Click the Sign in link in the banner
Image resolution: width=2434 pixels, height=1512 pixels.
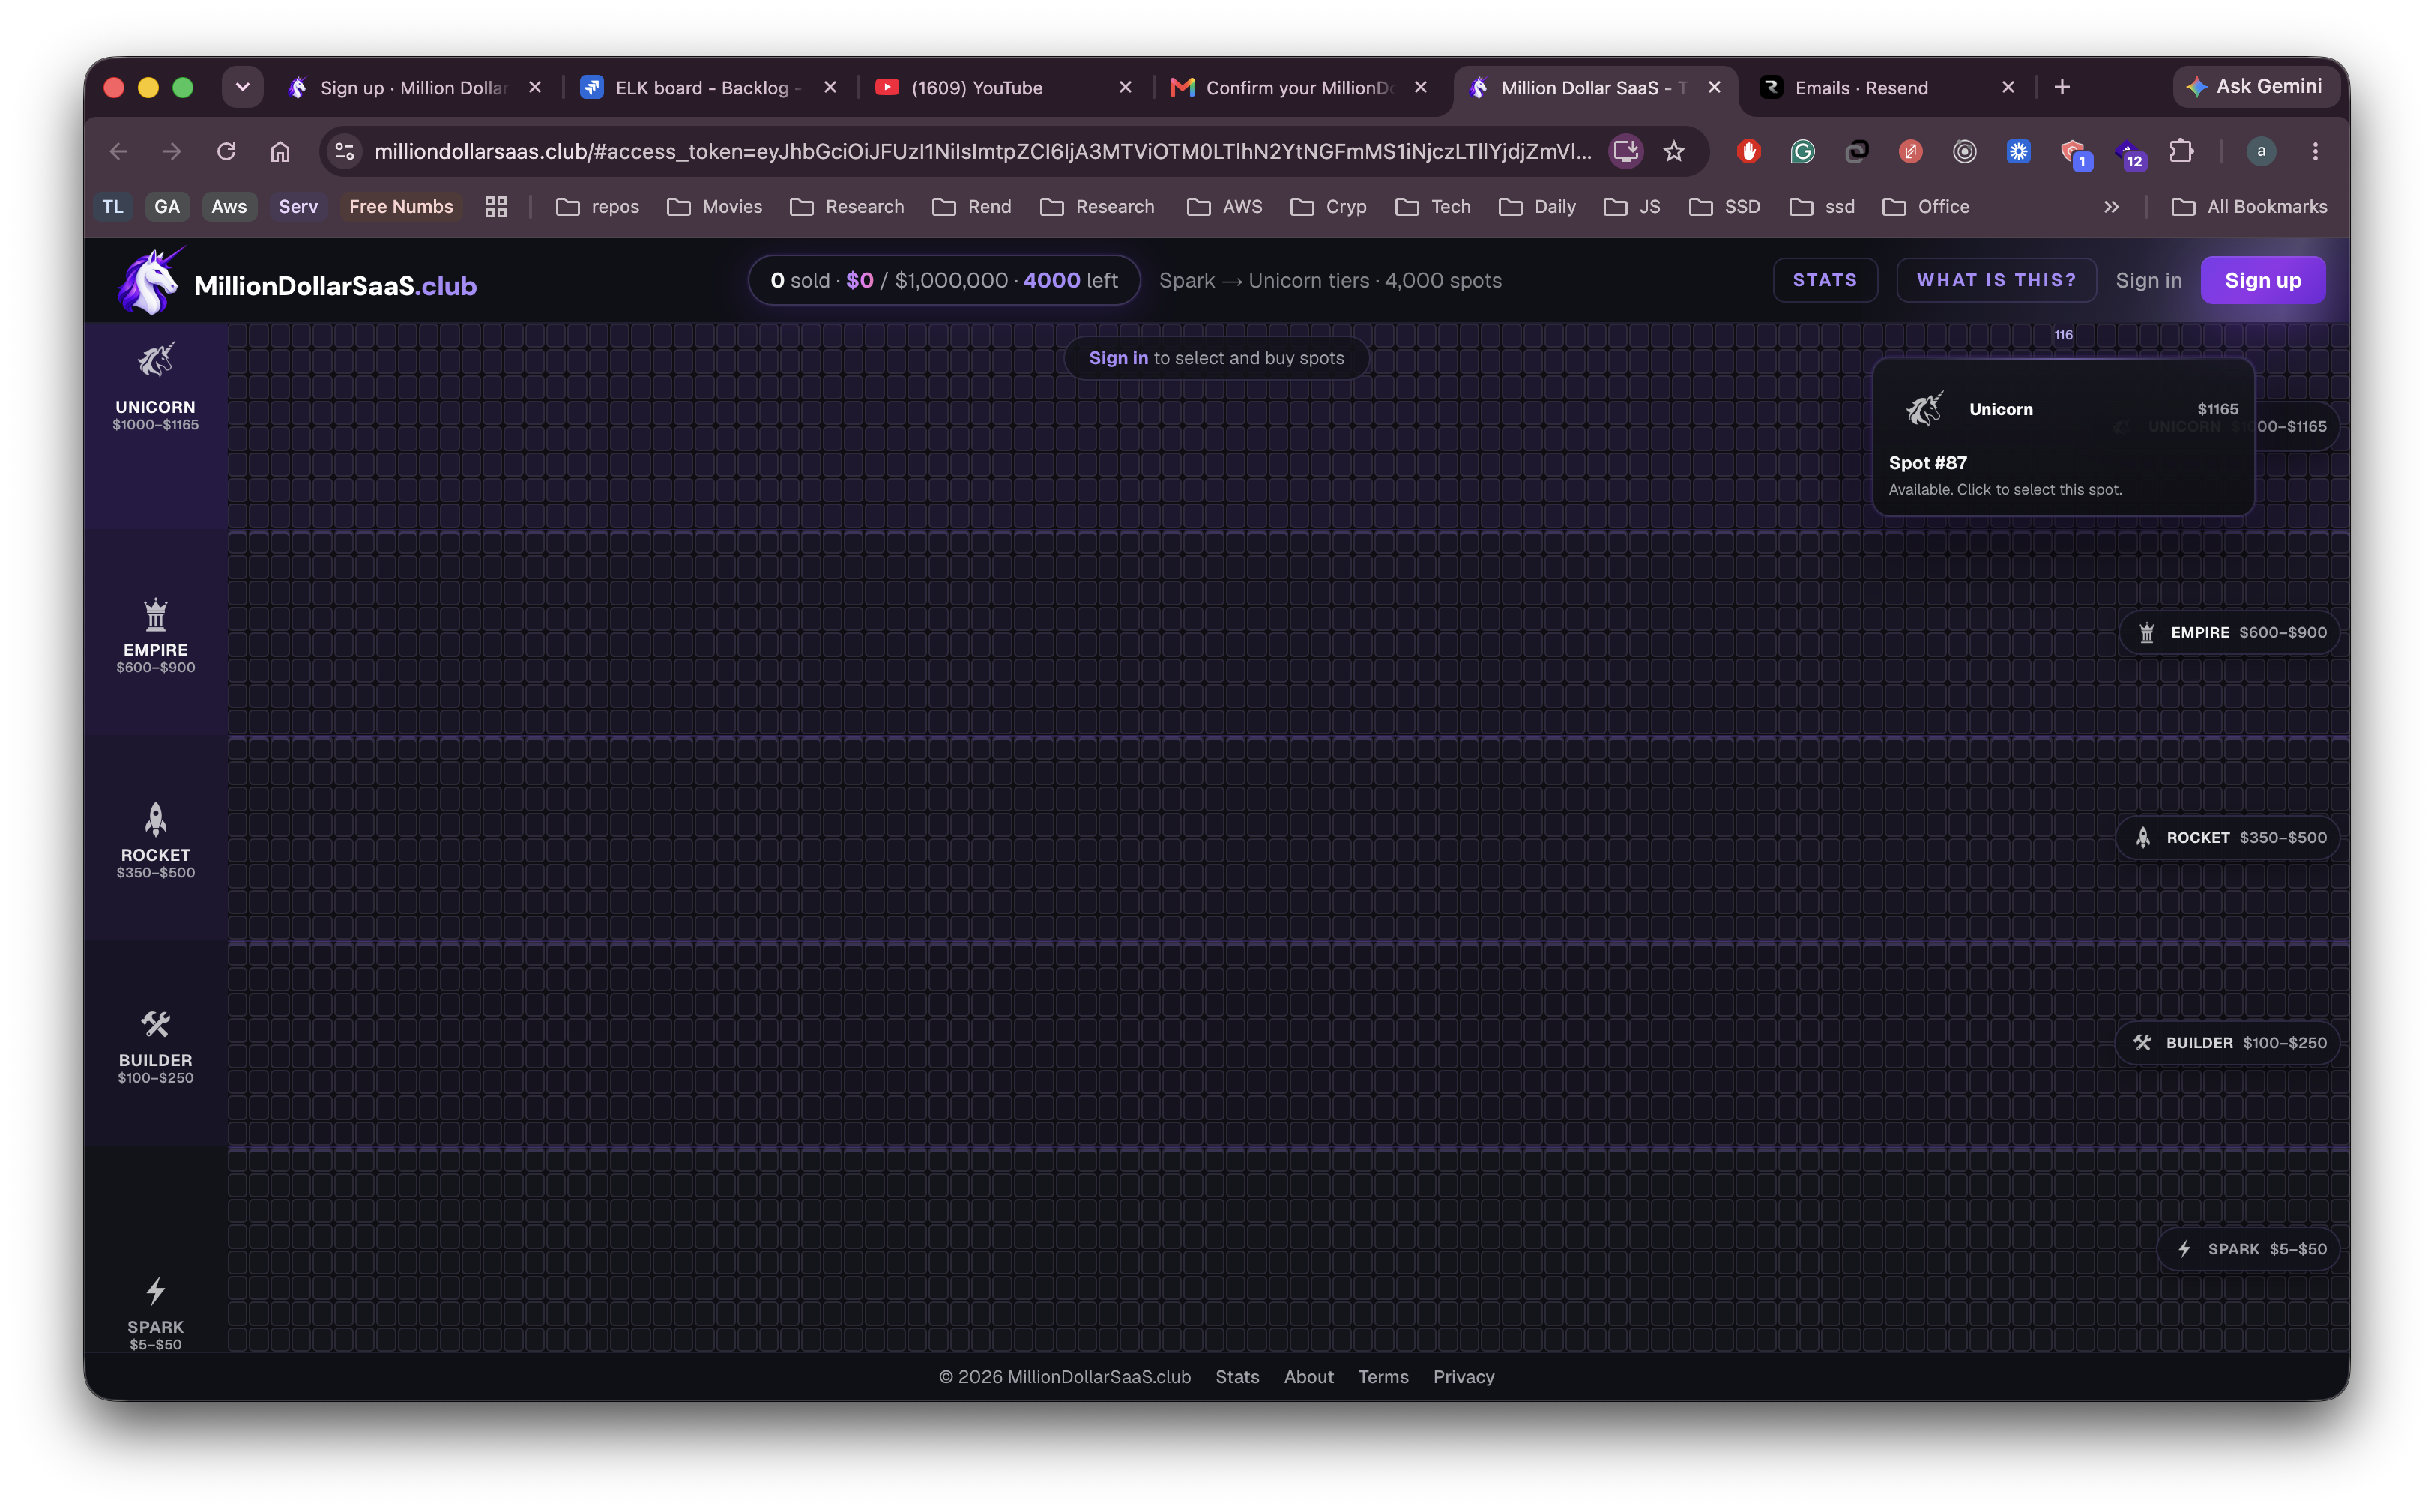point(1118,358)
